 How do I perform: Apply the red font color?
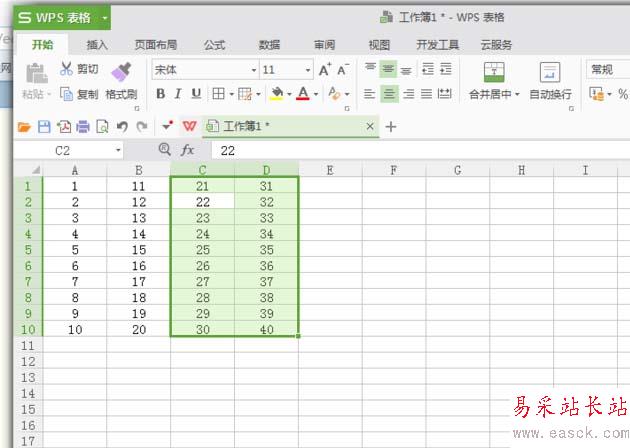[303, 94]
